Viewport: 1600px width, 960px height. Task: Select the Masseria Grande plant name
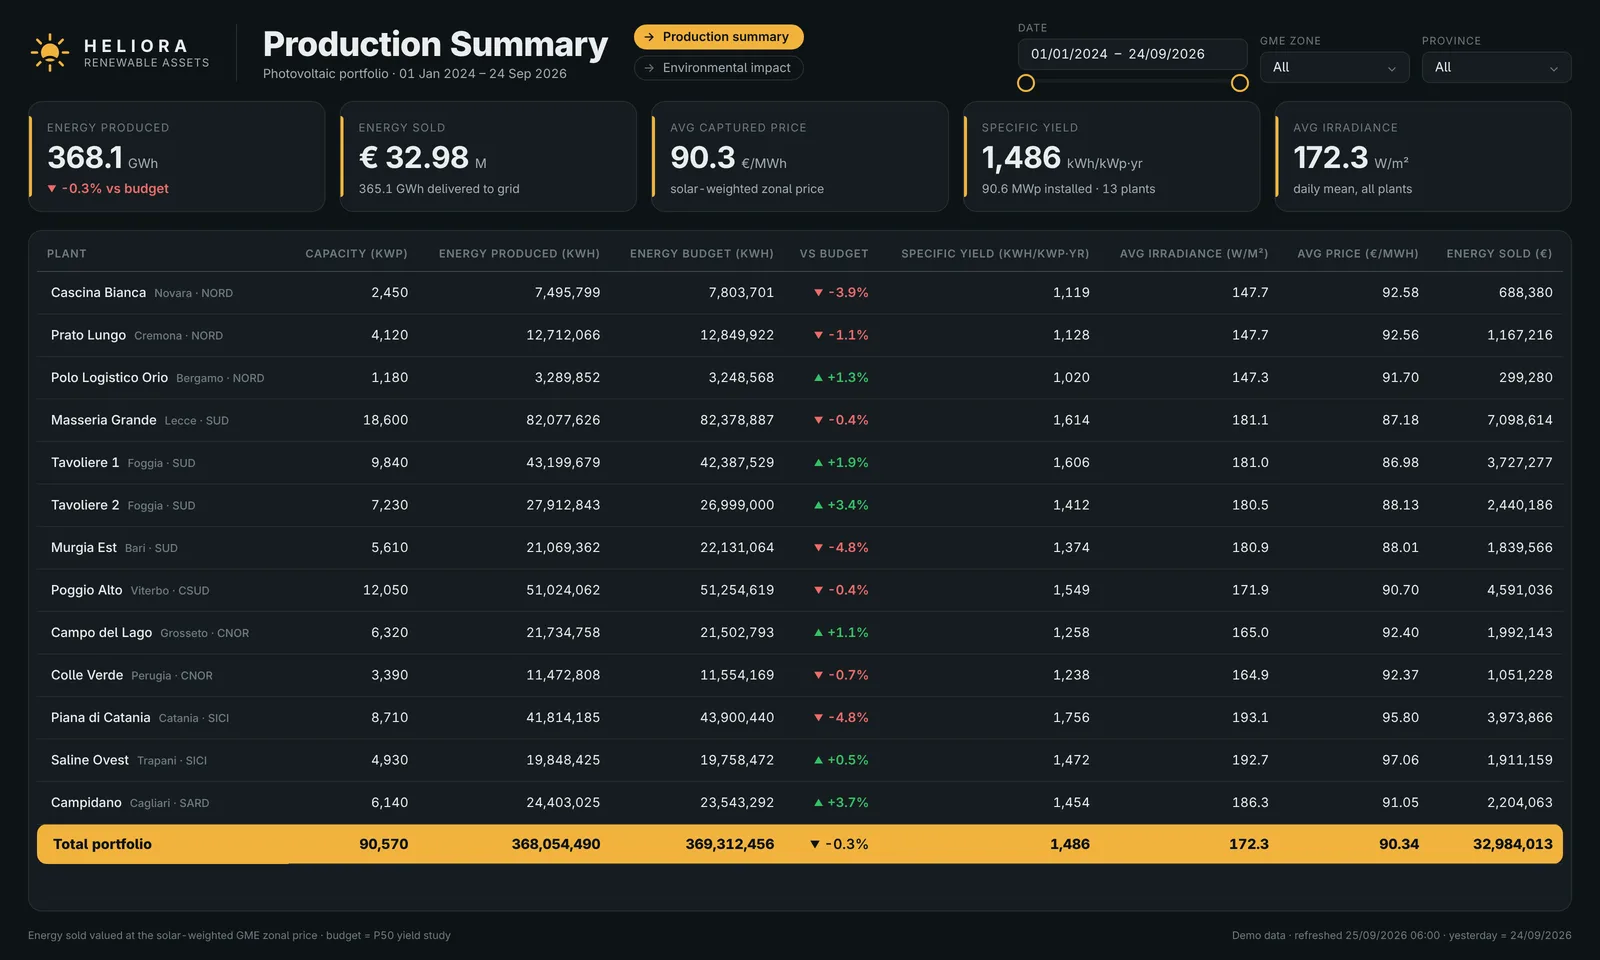pyautogui.click(x=103, y=420)
